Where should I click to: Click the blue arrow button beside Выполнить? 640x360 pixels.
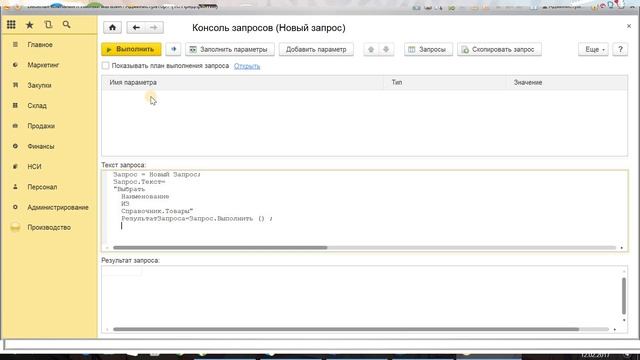[173, 49]
